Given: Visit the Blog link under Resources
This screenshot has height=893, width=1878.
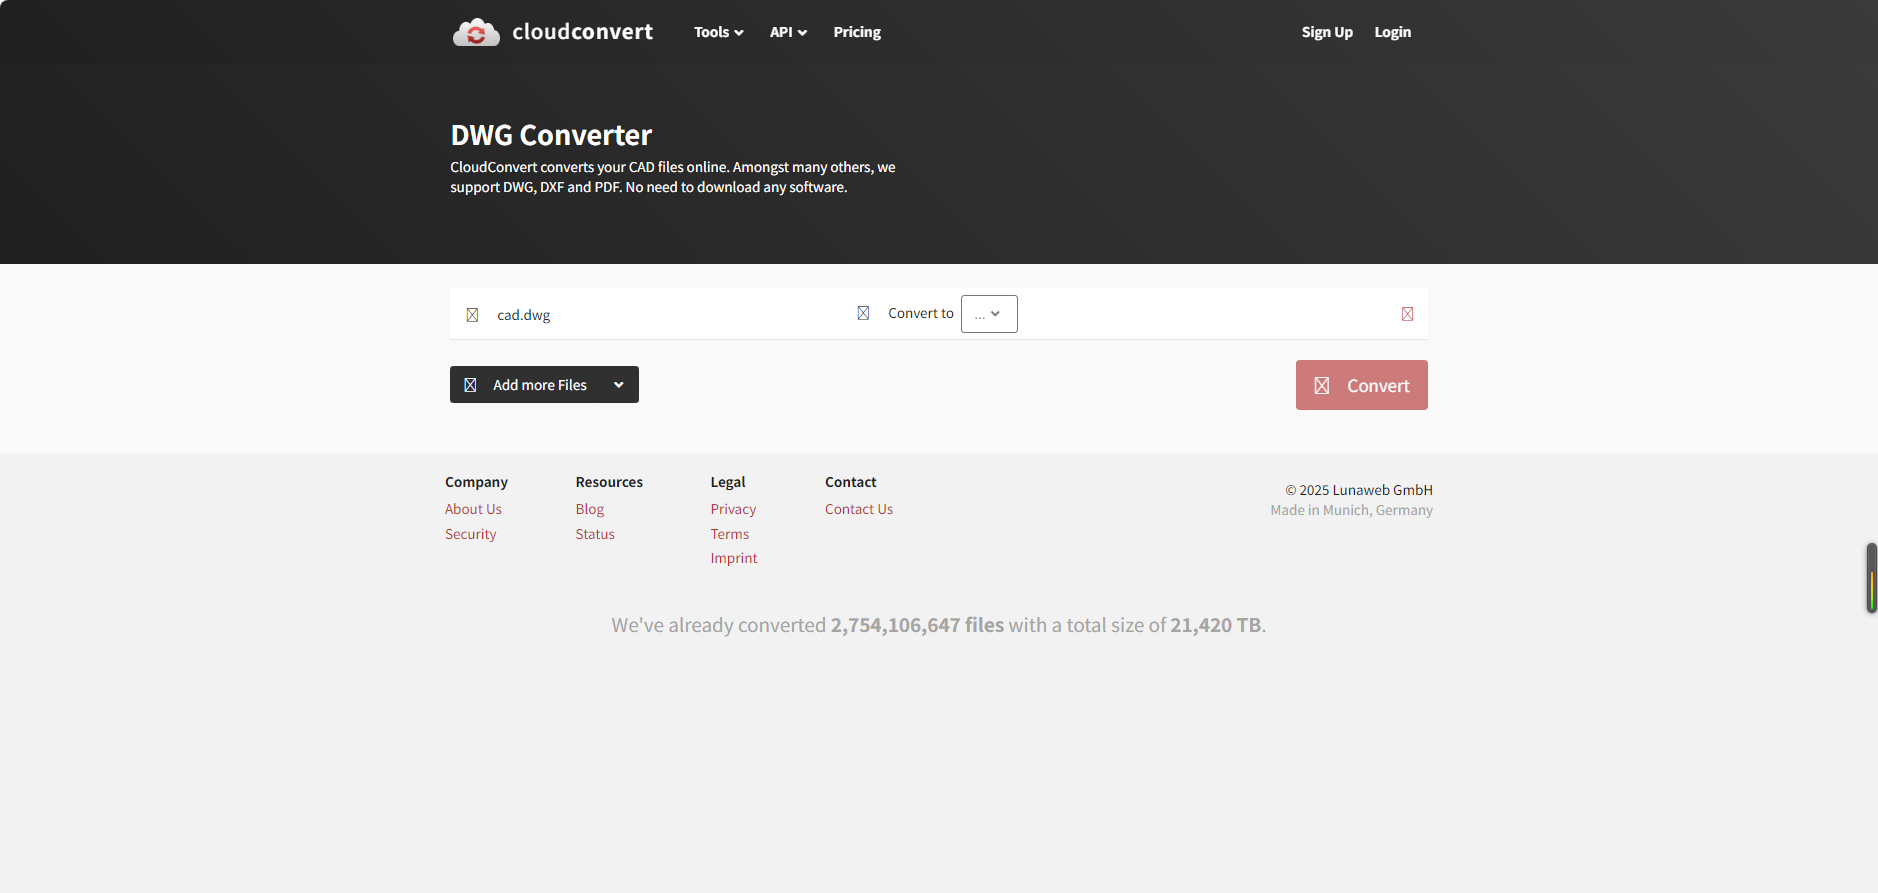Looking at the screenshot, I should [589, 509].
